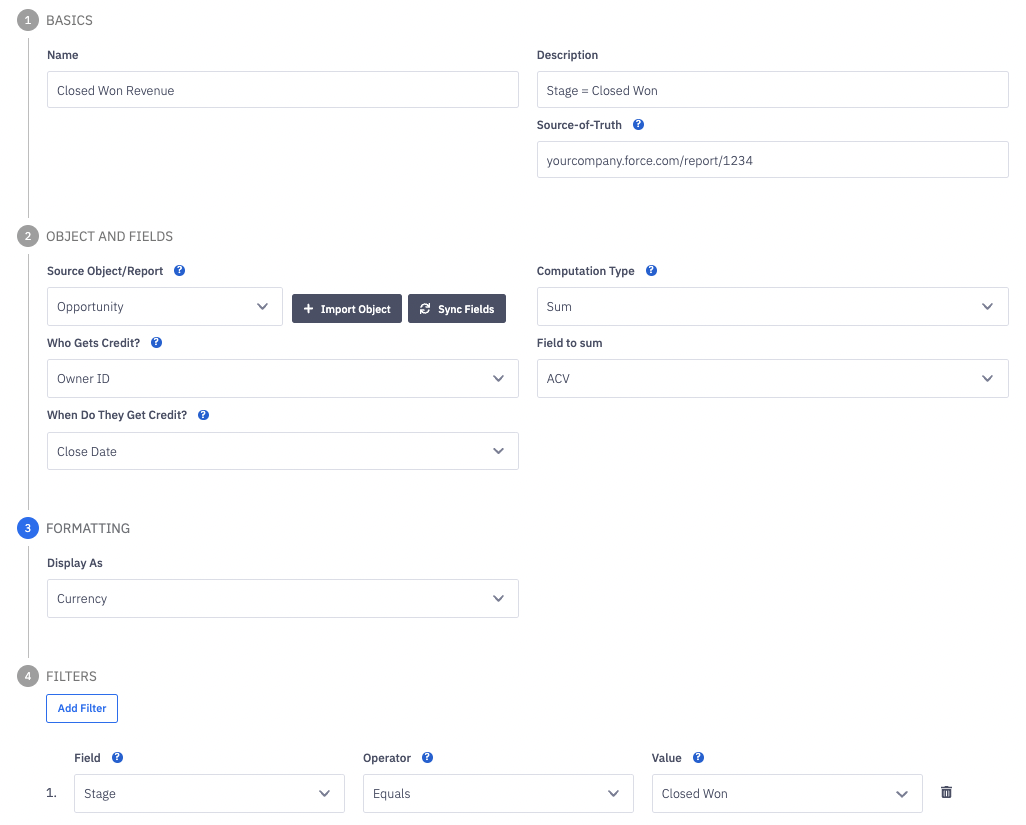The height and width of the screenshot is (825, 1026).
Task: Jump to step 3 Formatting section
Action: 28,528
